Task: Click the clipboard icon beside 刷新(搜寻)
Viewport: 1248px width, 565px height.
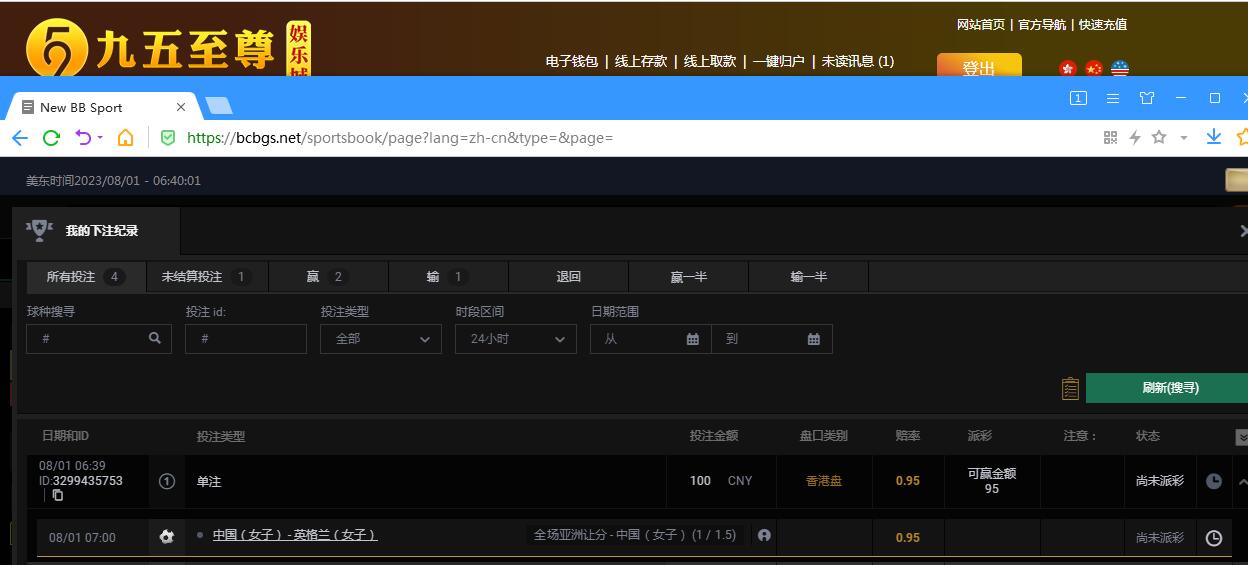Action: coord(1070,388)
